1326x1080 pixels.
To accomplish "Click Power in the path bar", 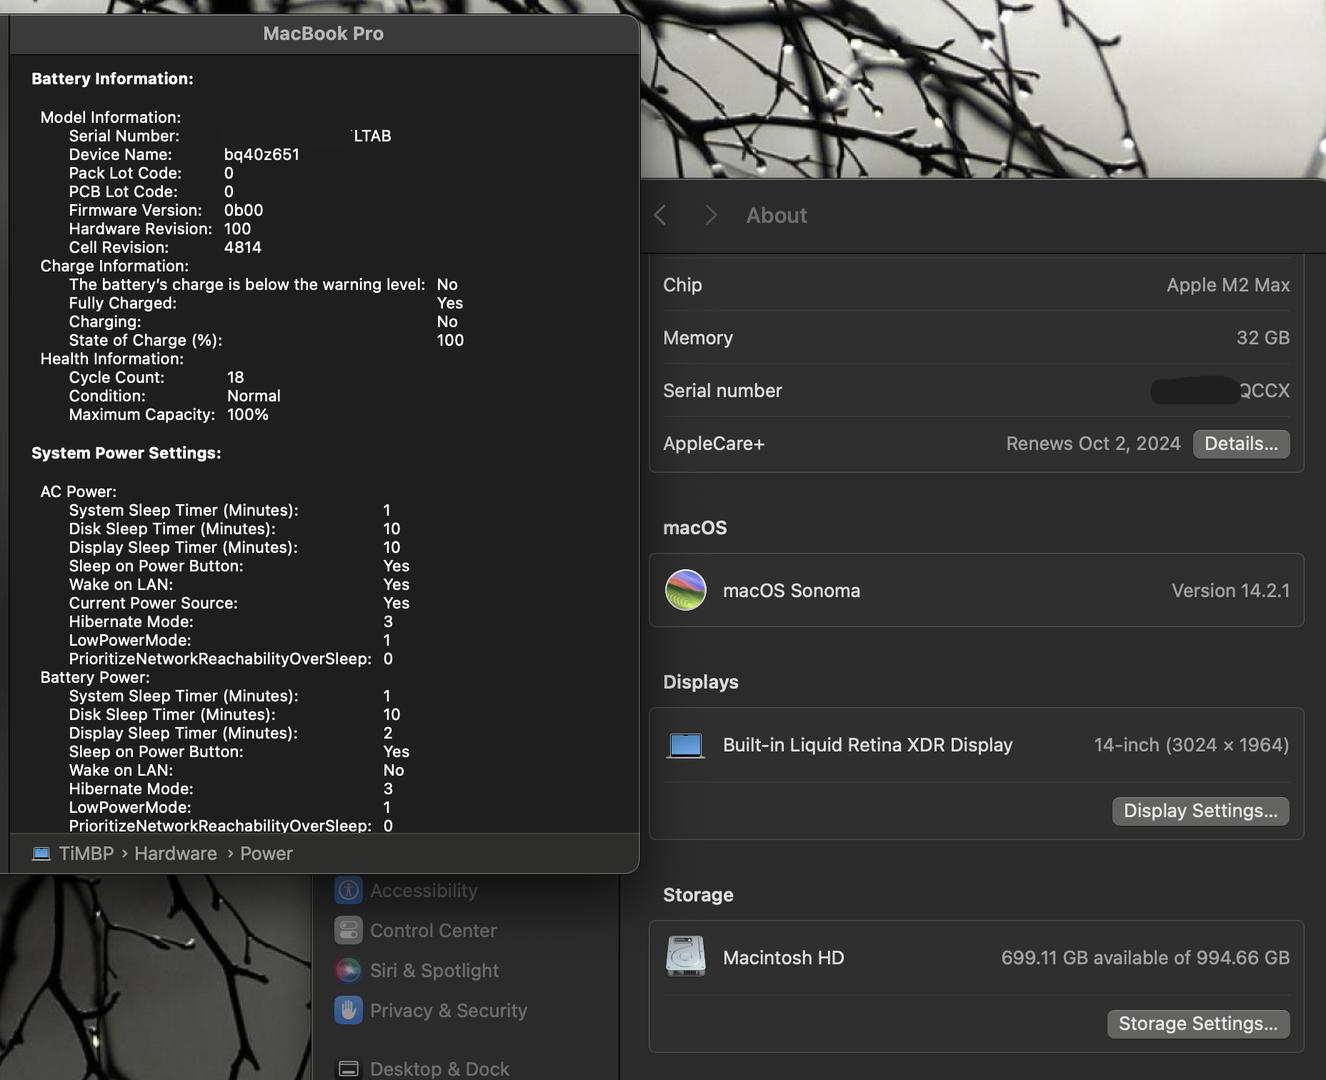I will 266,853.
